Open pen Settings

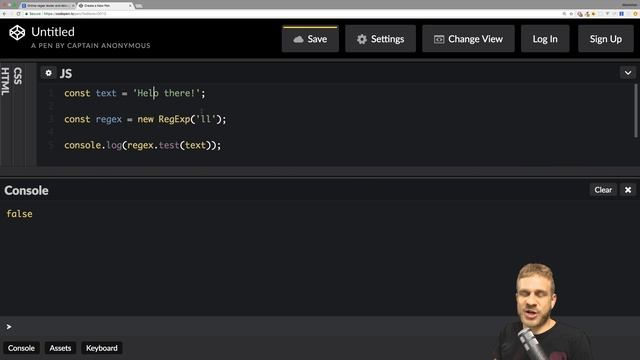tap(380, 39)
